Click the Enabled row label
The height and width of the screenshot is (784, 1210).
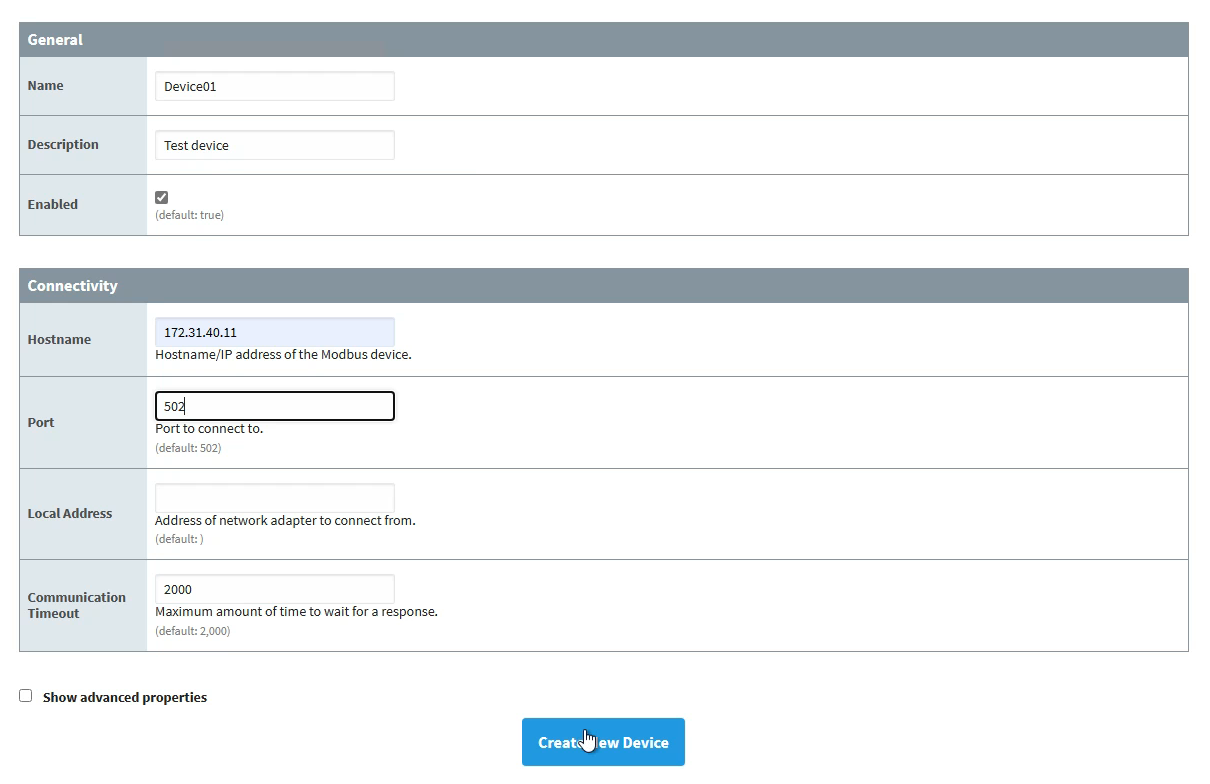52,204
